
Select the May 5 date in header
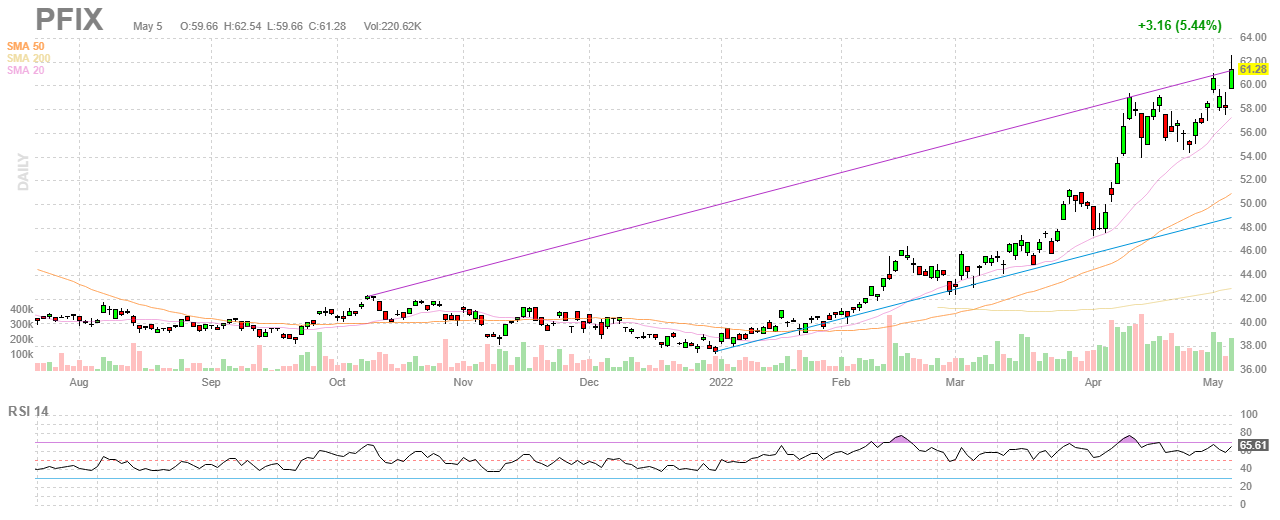pyautogui.click(x=147, y=25)
